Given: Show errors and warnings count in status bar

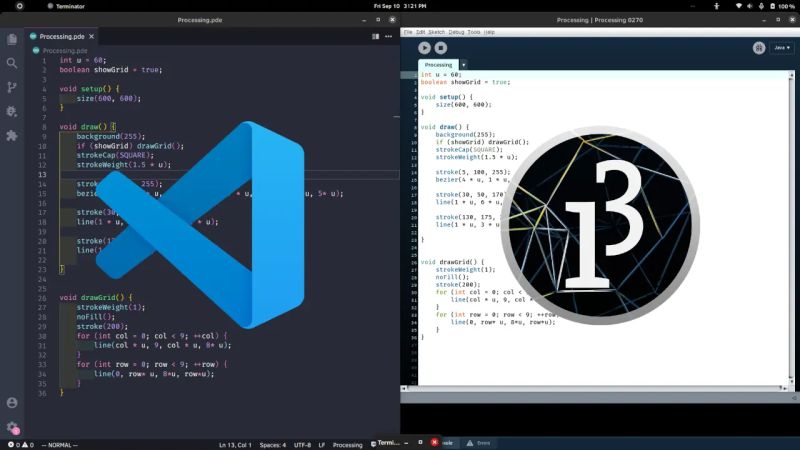Looking at the screenshot, I should coord(21,445).
